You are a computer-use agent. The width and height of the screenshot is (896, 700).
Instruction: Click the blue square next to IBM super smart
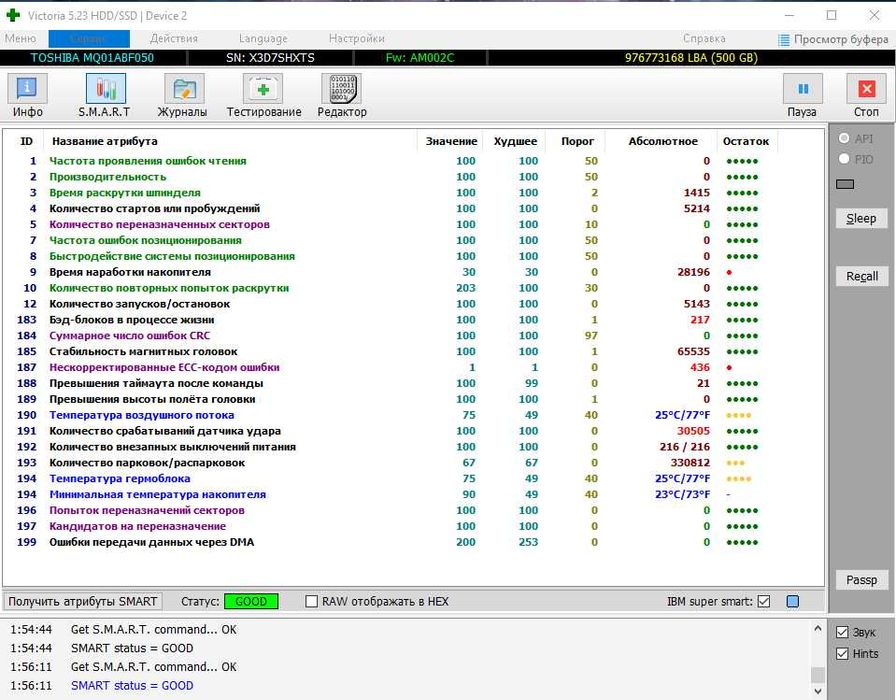793,602
